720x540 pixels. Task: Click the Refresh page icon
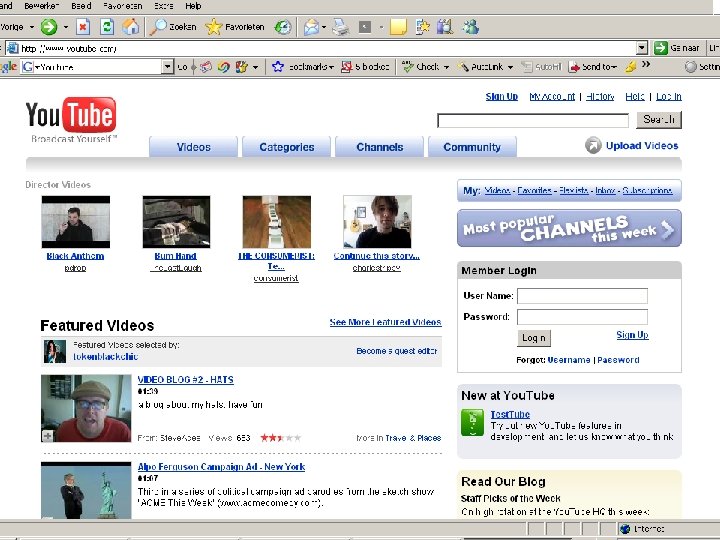(x=107, y=27)
